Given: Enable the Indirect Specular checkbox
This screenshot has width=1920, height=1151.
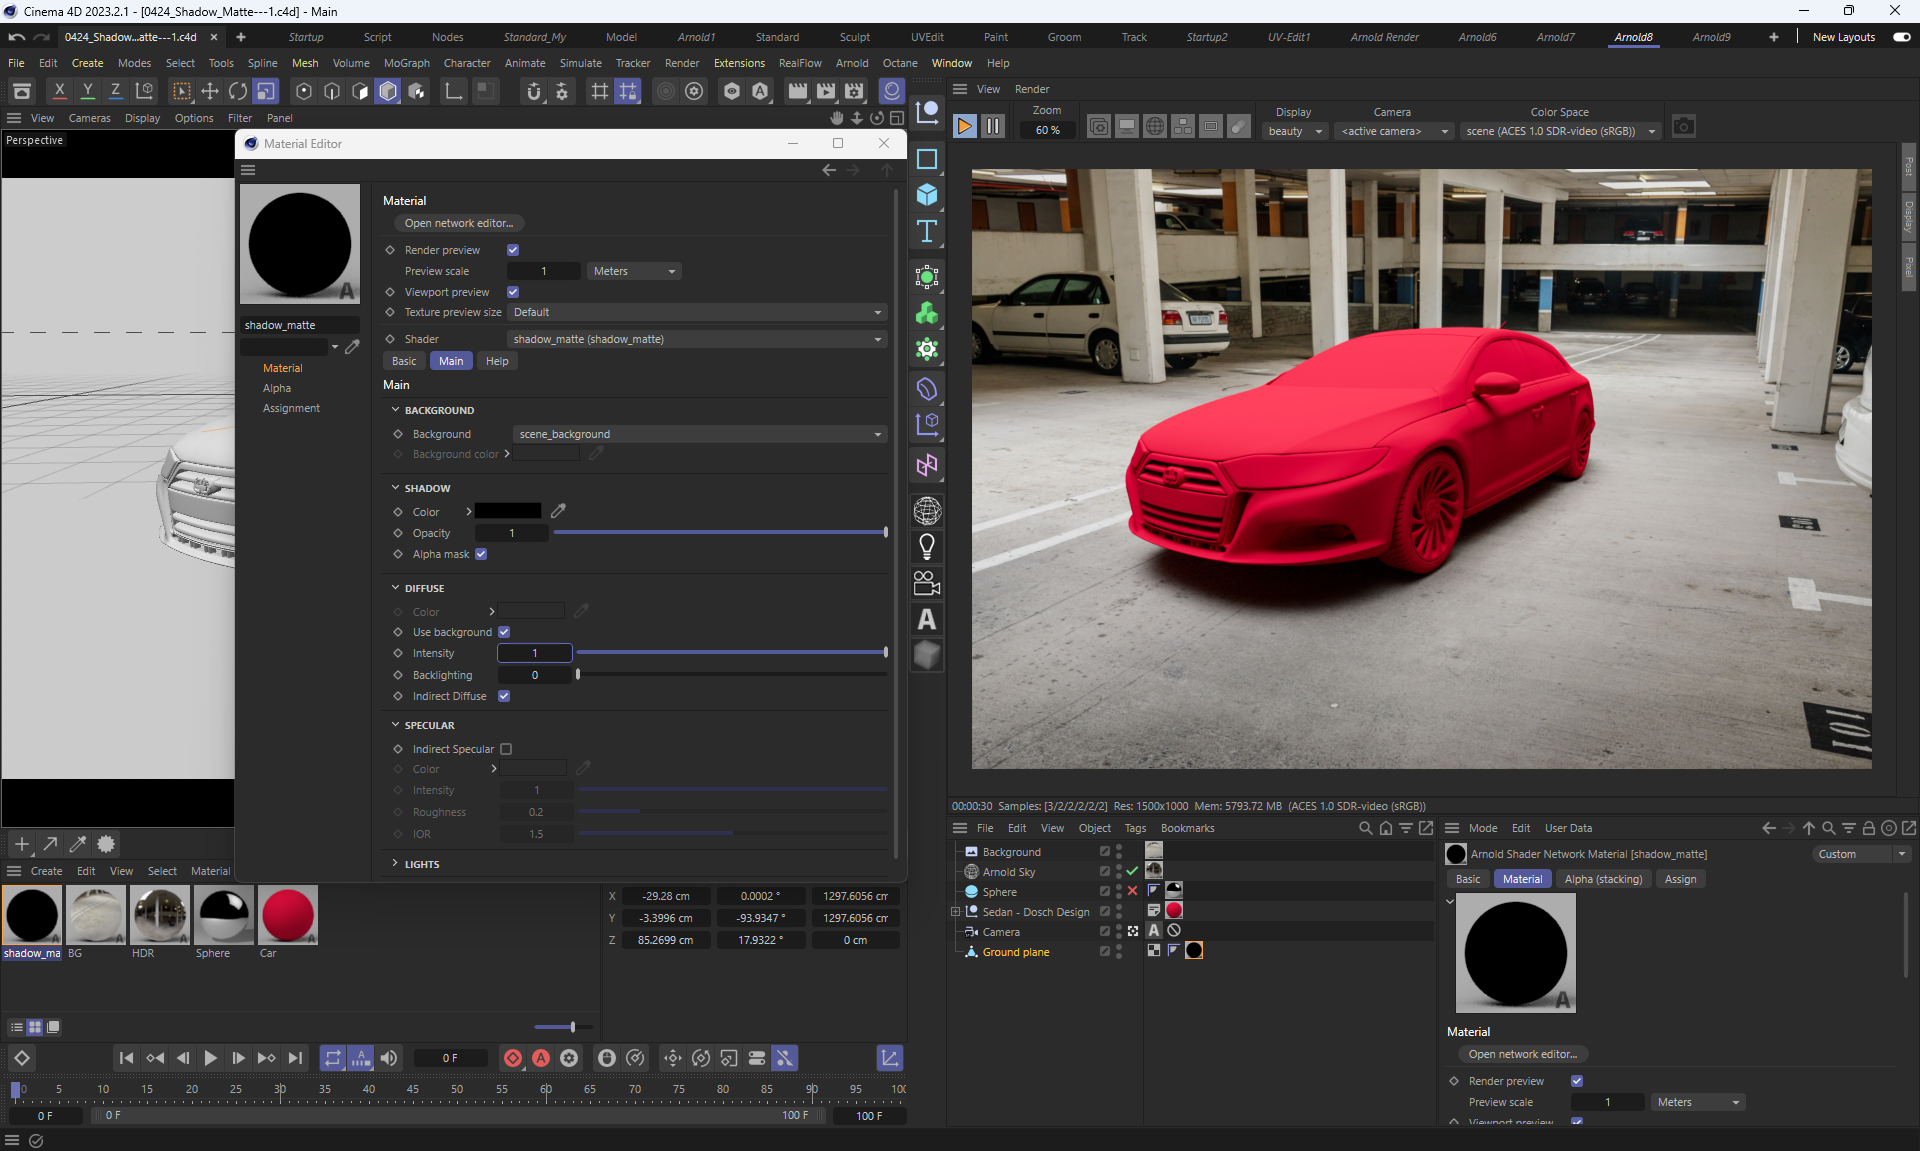Looking at the screenshot, I should (506, 749).
